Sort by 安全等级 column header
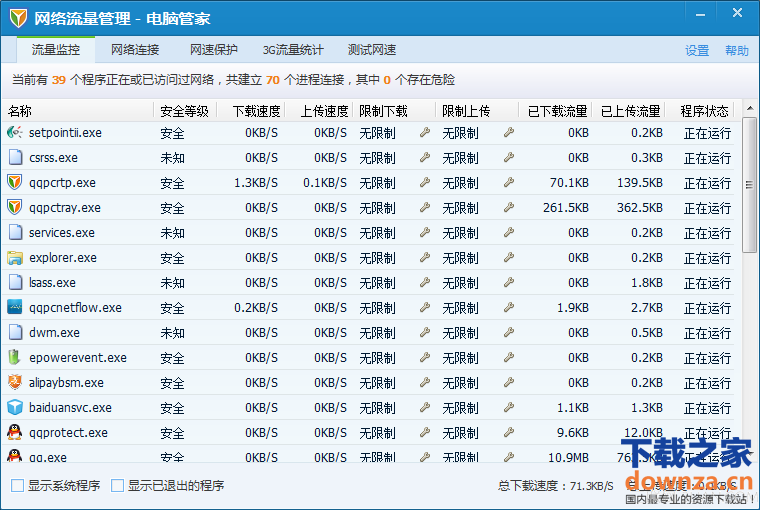This screenshot has height=510, width=760. click(185, 112)
